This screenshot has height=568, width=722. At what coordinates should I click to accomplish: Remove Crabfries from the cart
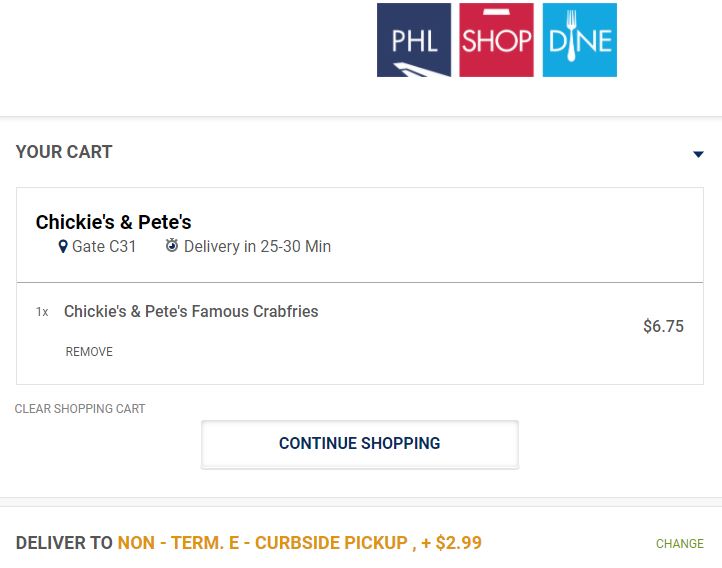click(89, 352)
